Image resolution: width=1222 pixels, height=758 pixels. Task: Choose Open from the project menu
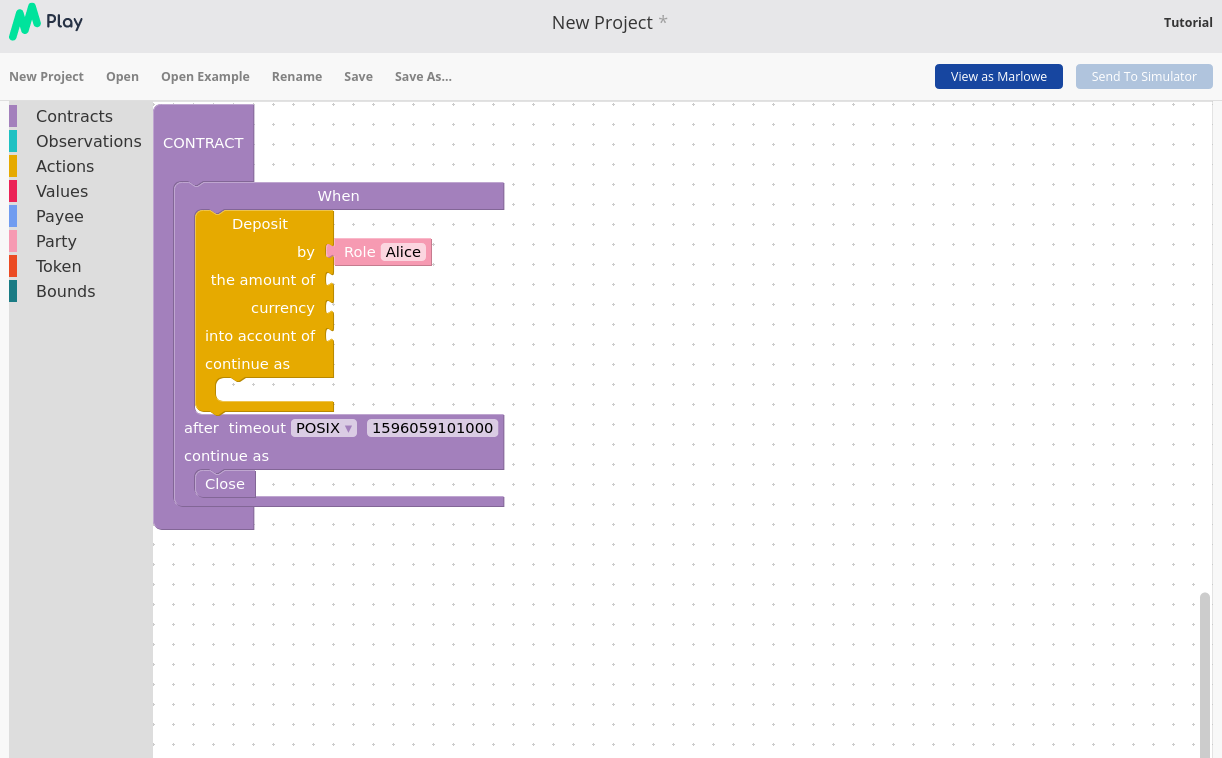point(122,76)
